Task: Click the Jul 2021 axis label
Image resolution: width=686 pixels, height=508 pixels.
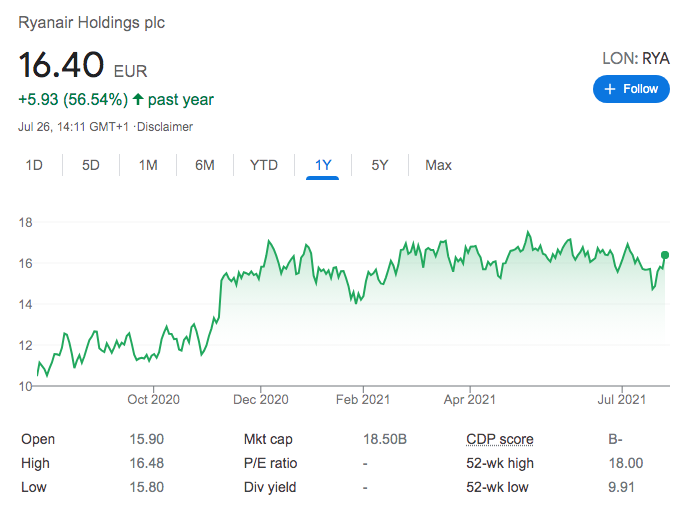Action: [x=622, y=399]
